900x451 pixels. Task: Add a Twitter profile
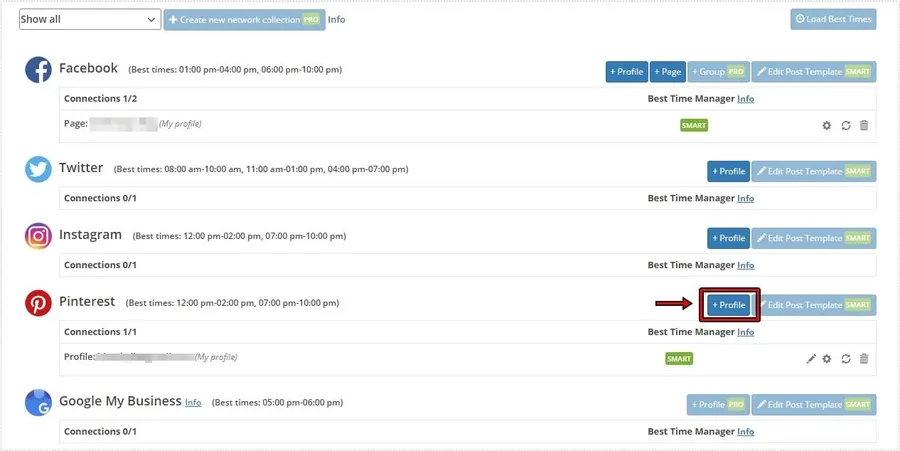(728, 171)
